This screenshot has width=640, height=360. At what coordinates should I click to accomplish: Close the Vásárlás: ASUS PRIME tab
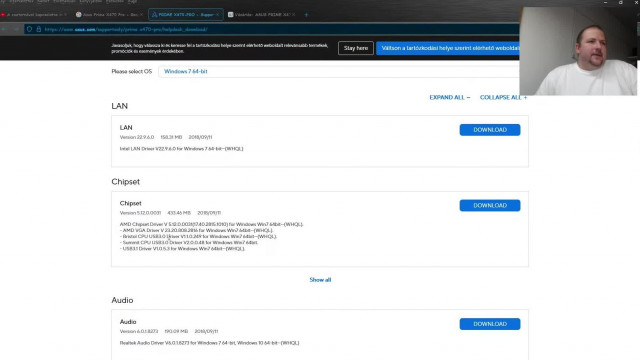click(x=293, y=15)
